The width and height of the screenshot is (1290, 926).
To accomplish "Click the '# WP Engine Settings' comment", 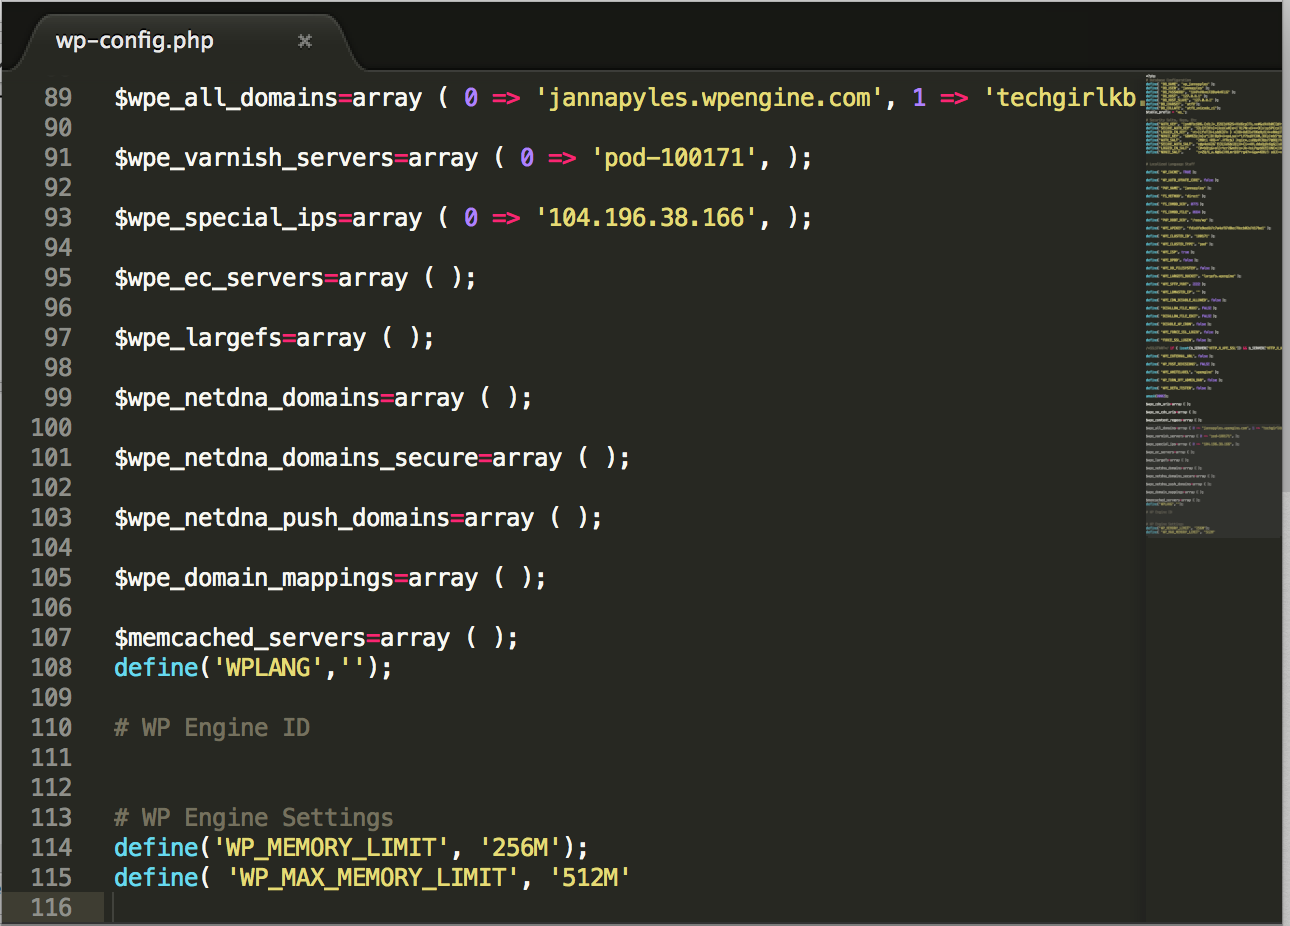I will point(254,818).
